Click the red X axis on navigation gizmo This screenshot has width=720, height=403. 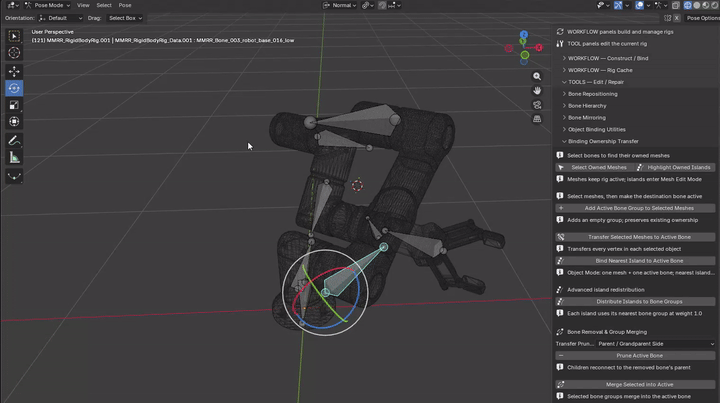539,47
